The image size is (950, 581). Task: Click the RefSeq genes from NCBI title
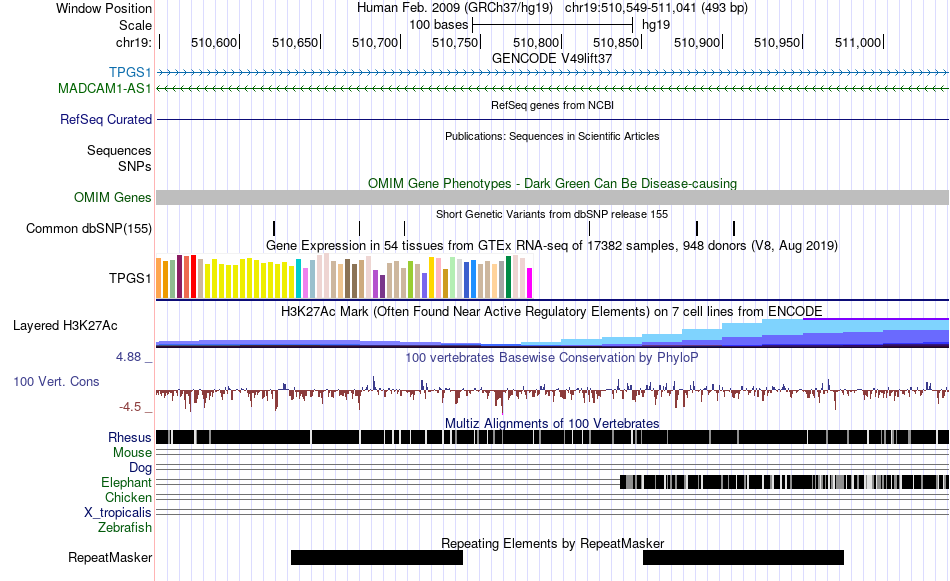click(552, 105)
